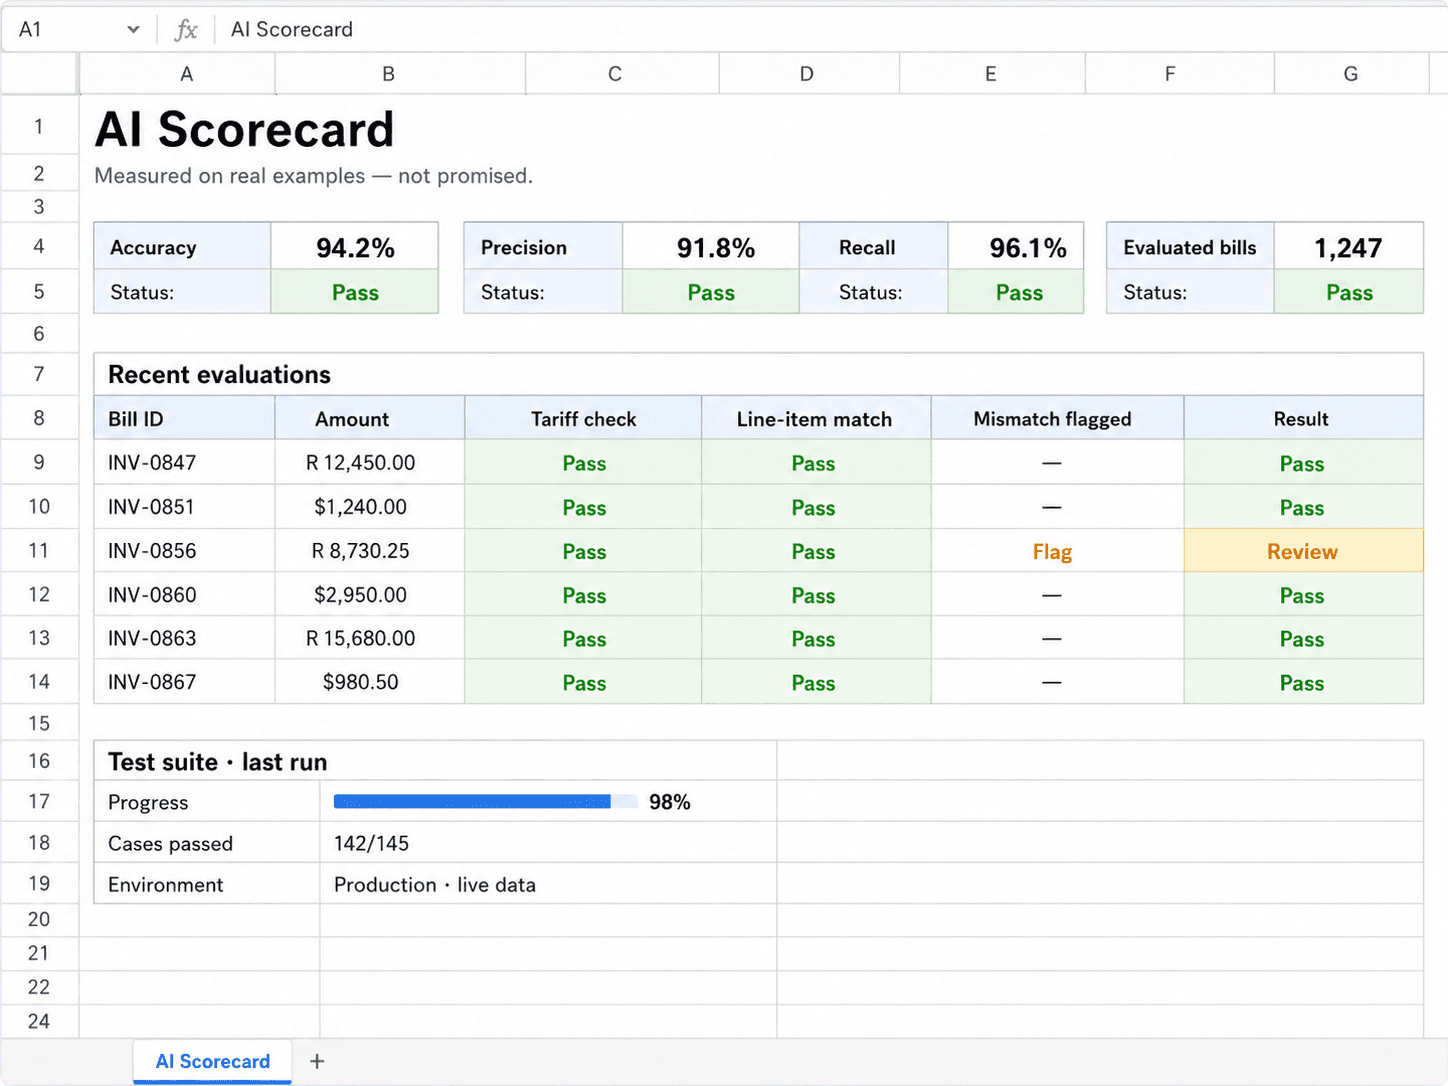Click the Line-item match header cell
The height and width of the screenshot is (1086, 1448).
click(x=816, y=418)
